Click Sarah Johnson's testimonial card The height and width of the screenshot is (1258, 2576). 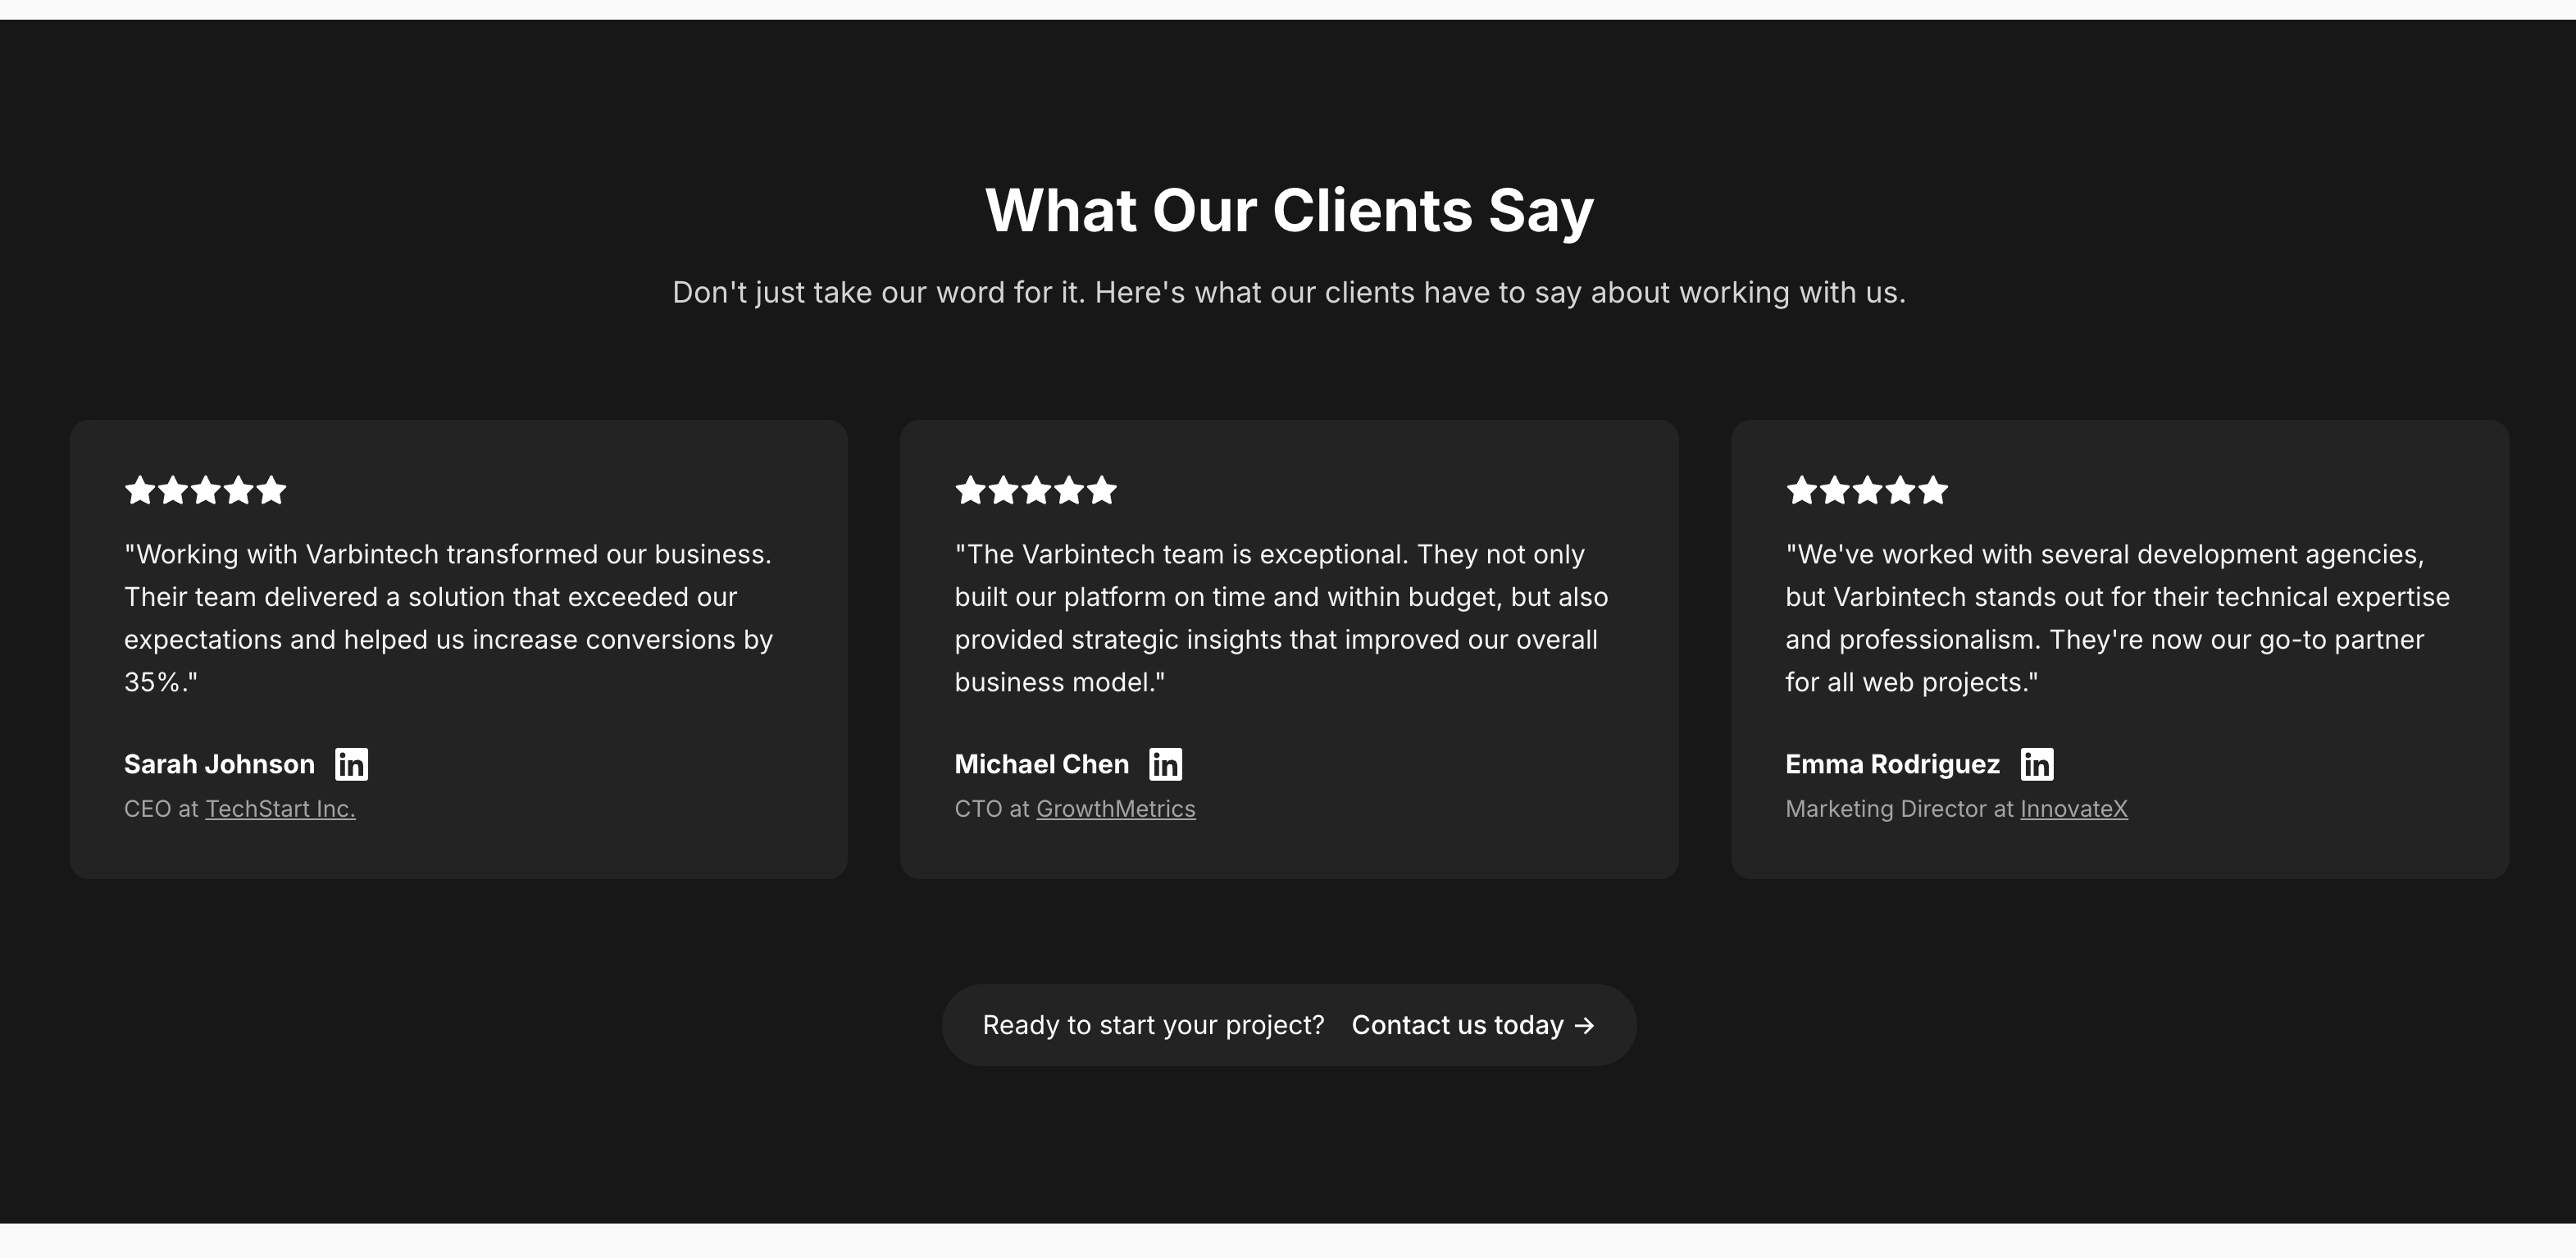(458, 650)
